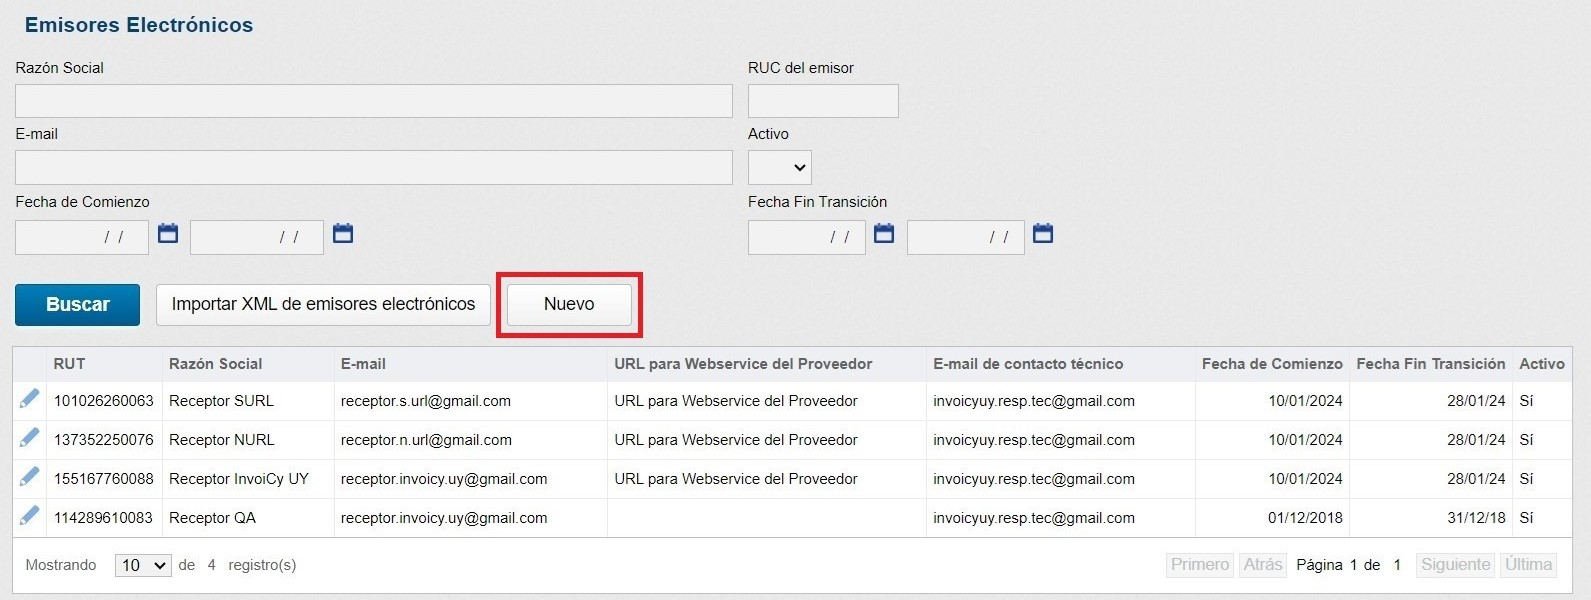1591x600 pixels.
Task: Edit the Receptor SURL row pencil icon
Action: (29, 399)
